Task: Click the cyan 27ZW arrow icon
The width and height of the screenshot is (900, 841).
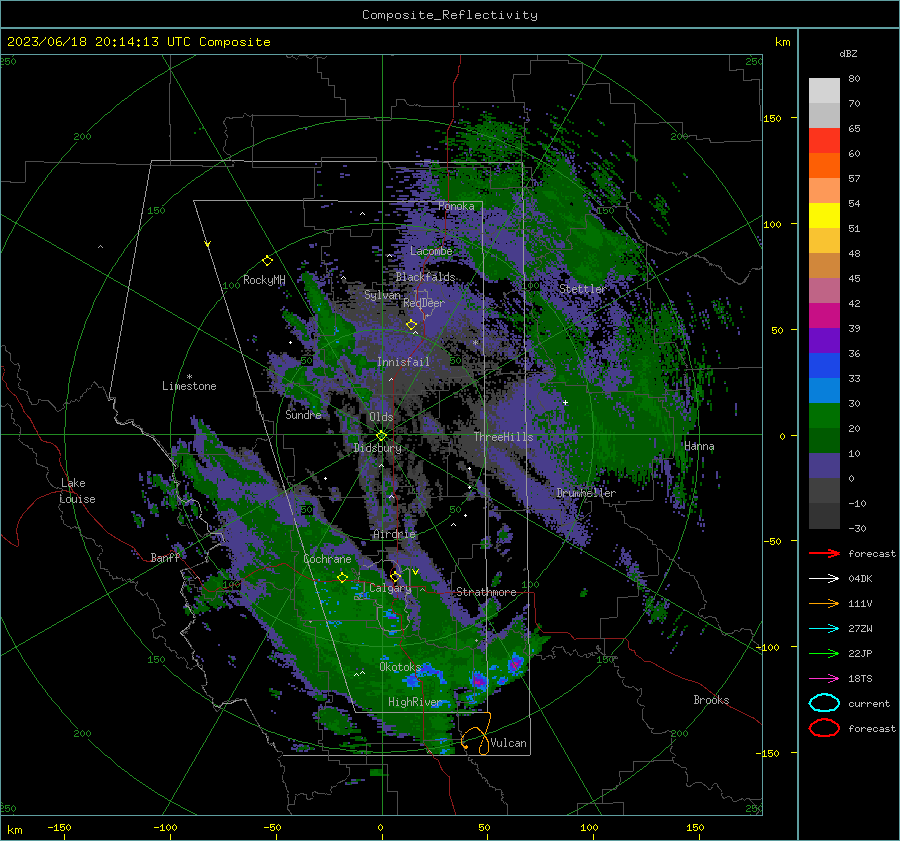Action: tap(824, 629)
